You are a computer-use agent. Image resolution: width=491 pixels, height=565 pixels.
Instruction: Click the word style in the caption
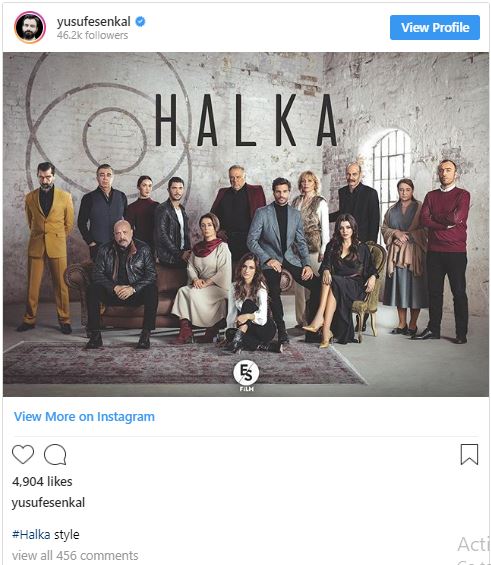67,534
